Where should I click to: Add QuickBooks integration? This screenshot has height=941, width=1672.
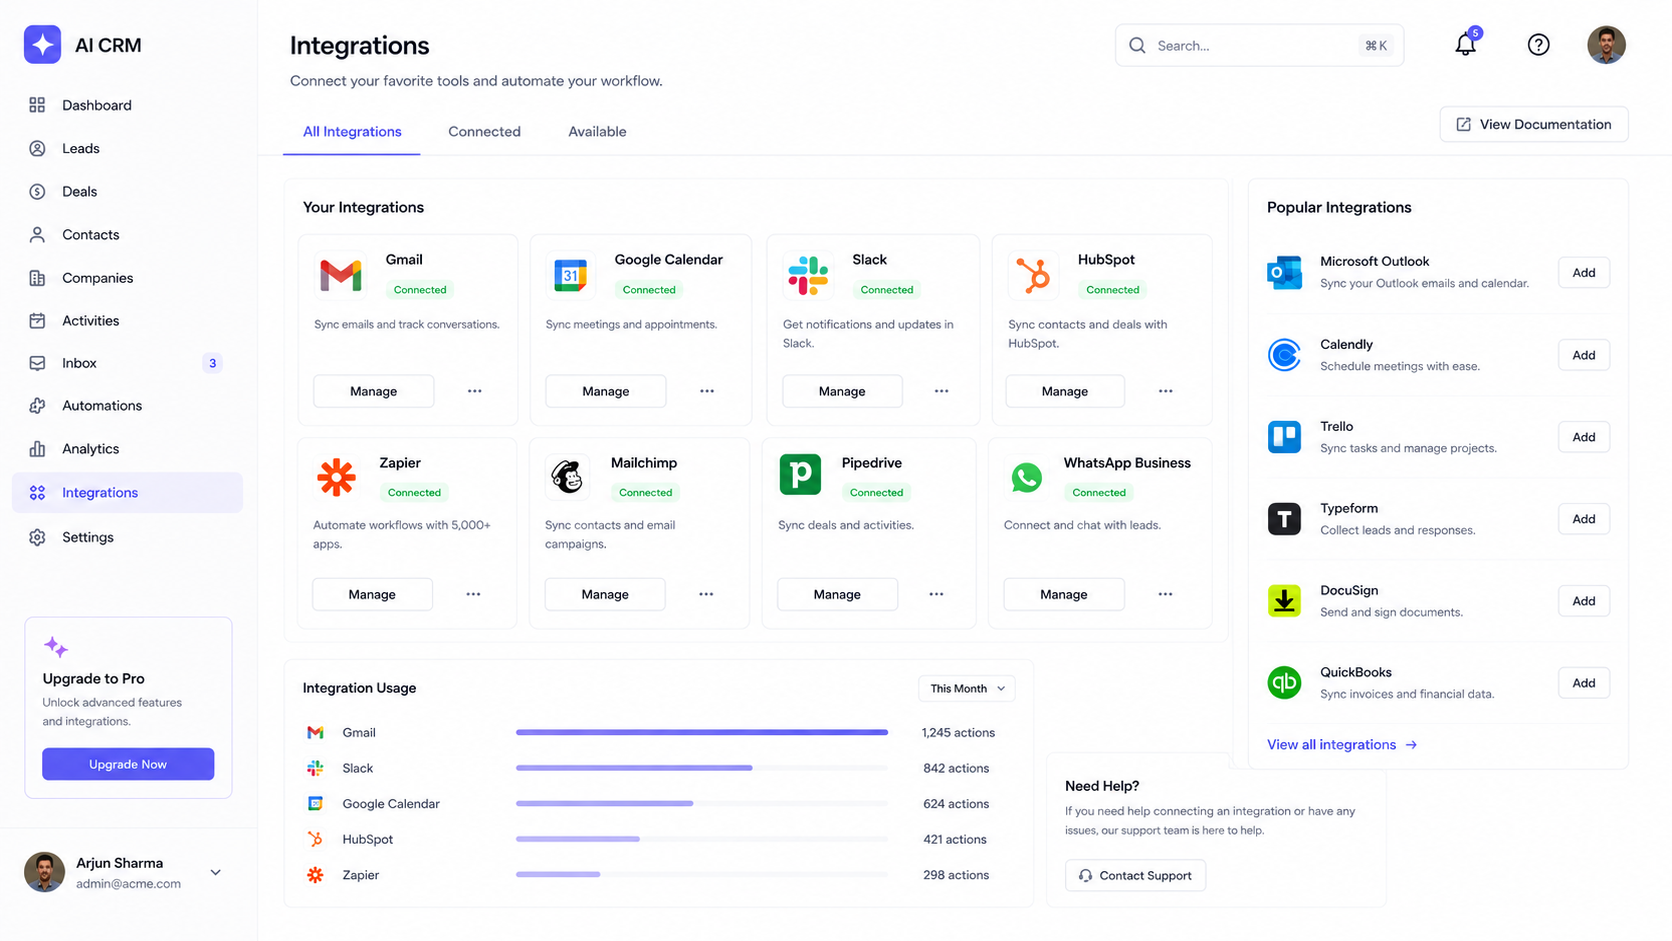(x=1584, y=683)
